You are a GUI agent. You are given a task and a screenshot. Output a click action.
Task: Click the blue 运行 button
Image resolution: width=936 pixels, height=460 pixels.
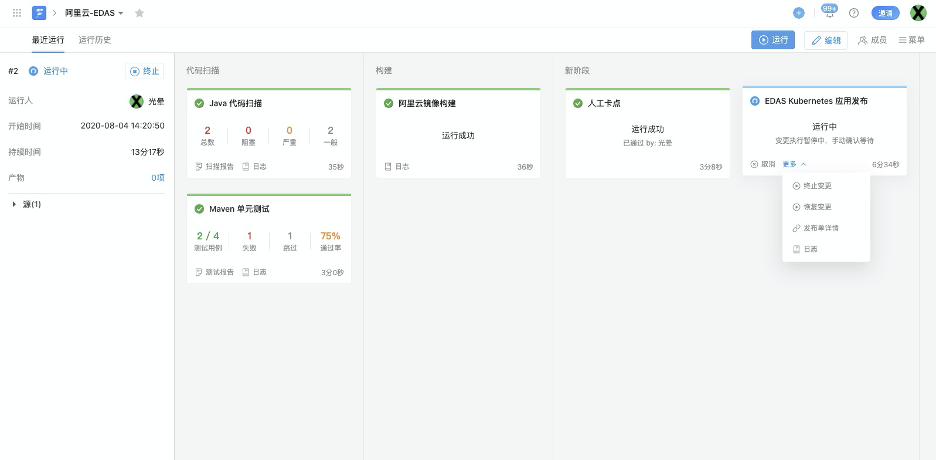773,40
